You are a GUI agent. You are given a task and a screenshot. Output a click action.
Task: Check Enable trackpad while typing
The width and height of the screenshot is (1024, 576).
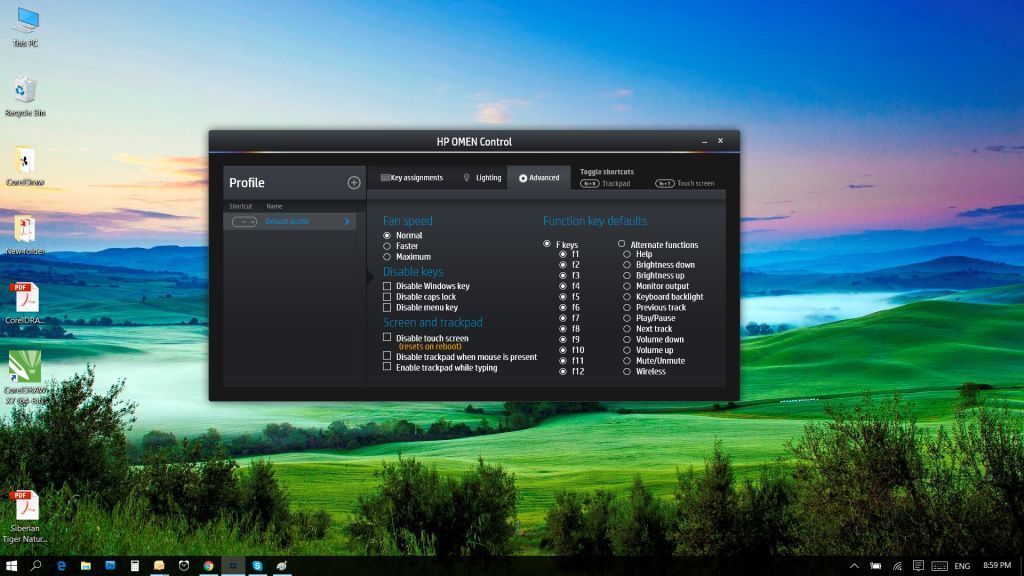click(x=387, y=367)
